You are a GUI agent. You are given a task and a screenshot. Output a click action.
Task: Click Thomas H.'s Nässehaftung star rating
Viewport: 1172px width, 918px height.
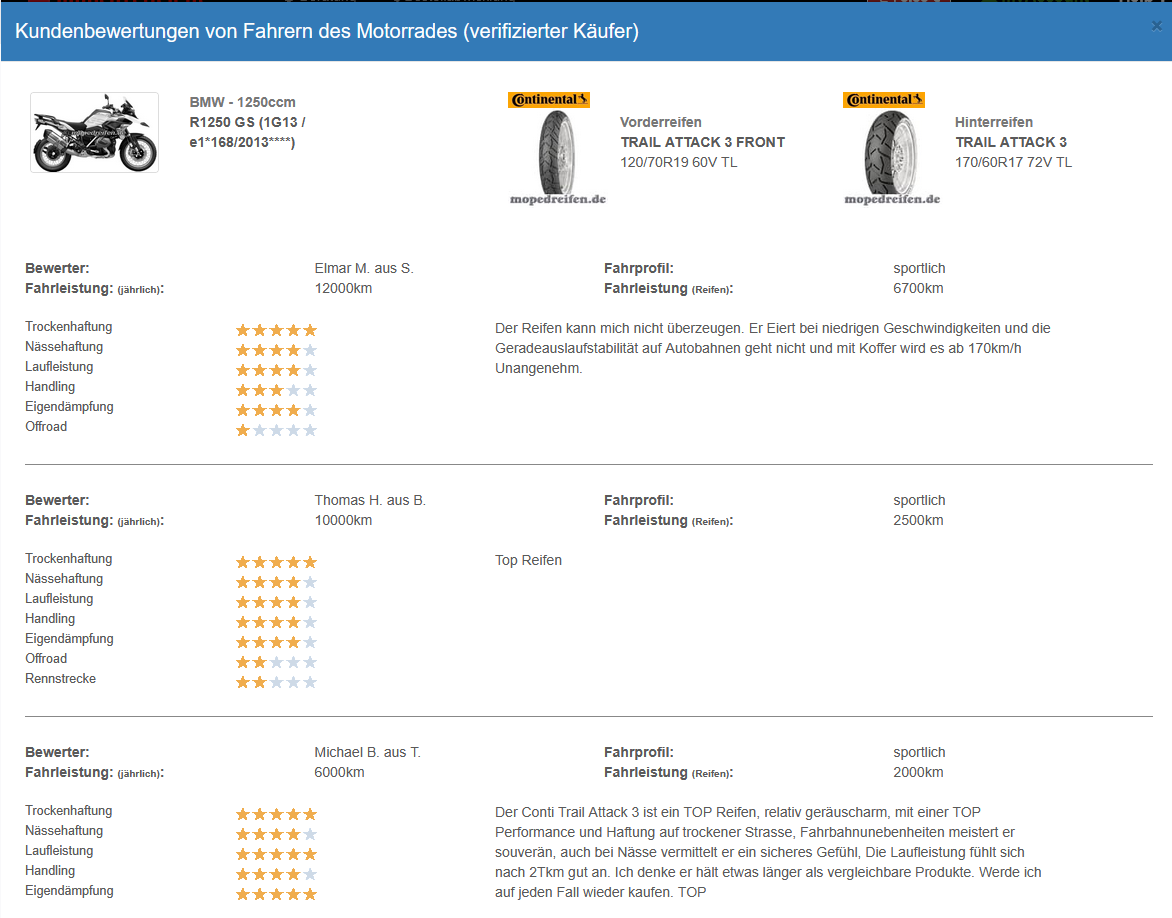pyautogui.click(x=276, y=582)
